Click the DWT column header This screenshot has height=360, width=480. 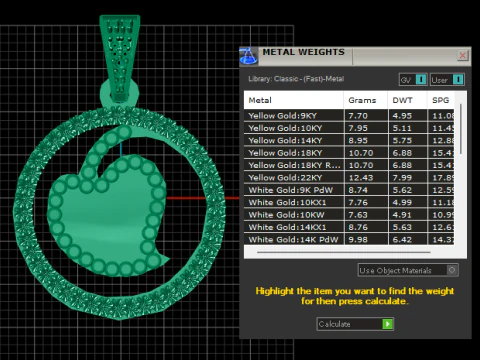click(407, 100)
